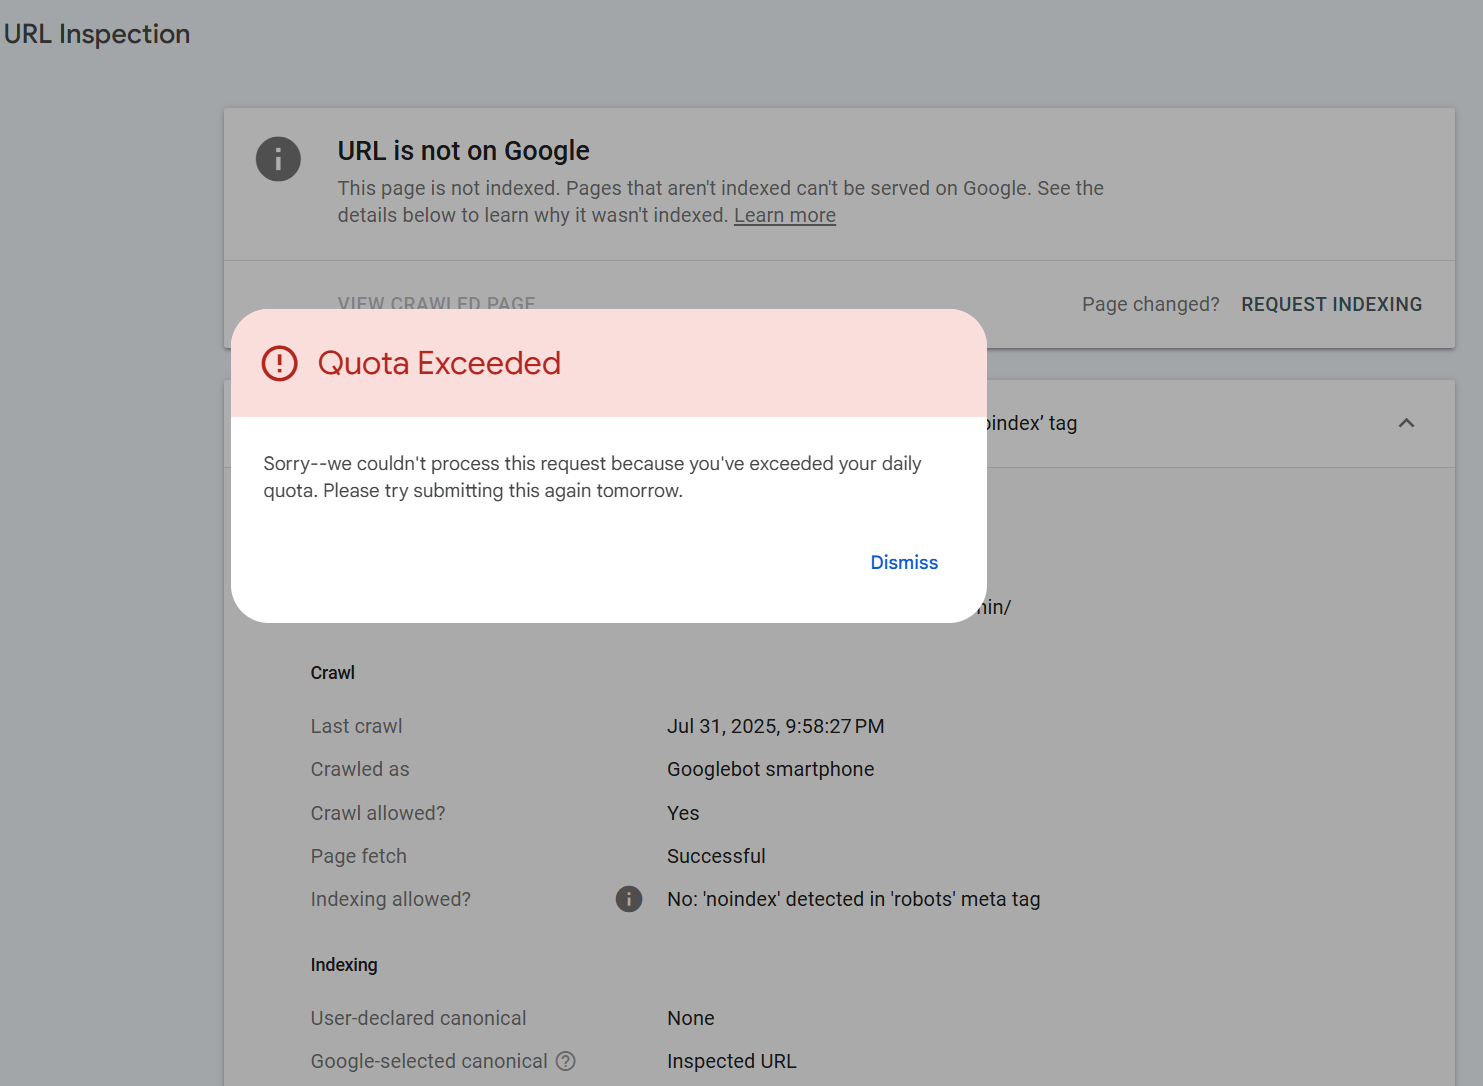Click the This page is not indexed description
The height and width of the screenshot is (1086, 1483).
coord(720,201)
